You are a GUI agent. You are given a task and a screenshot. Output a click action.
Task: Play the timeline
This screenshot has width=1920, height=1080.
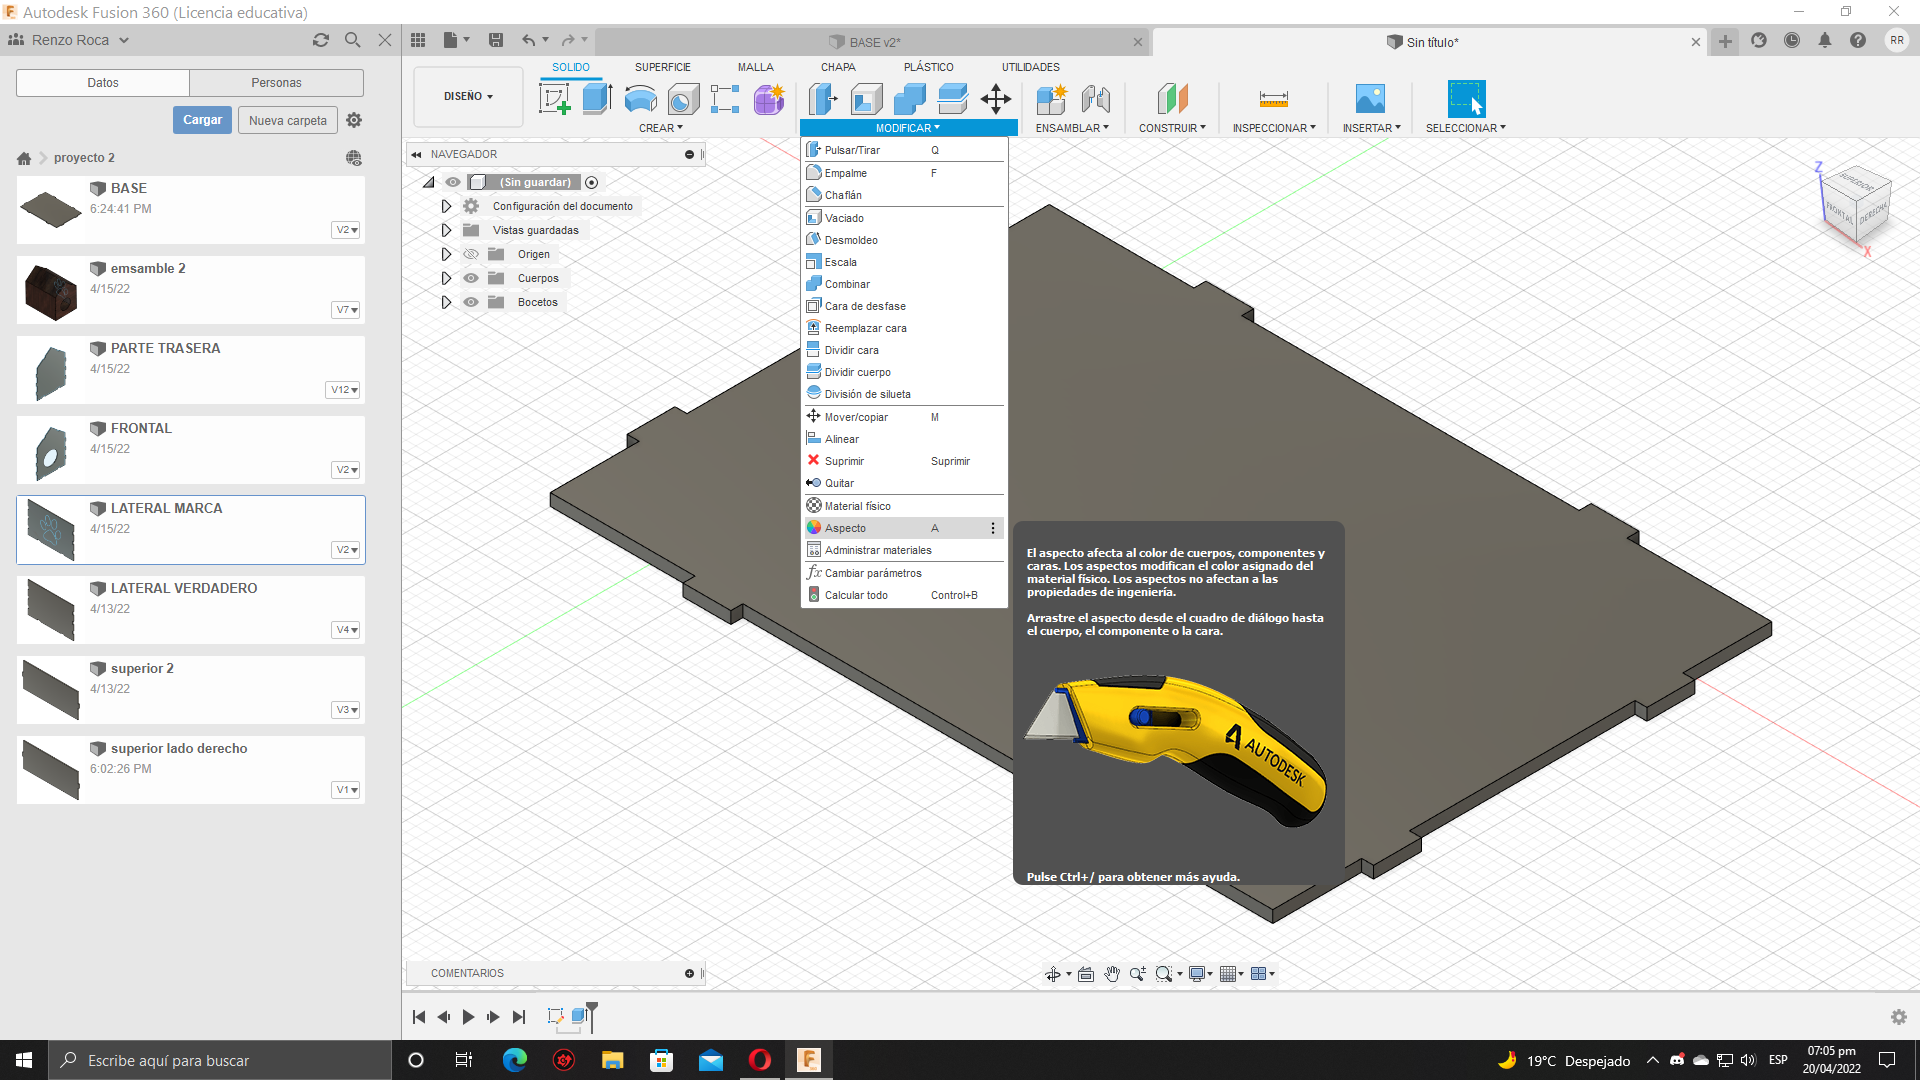coord(468,1017)
